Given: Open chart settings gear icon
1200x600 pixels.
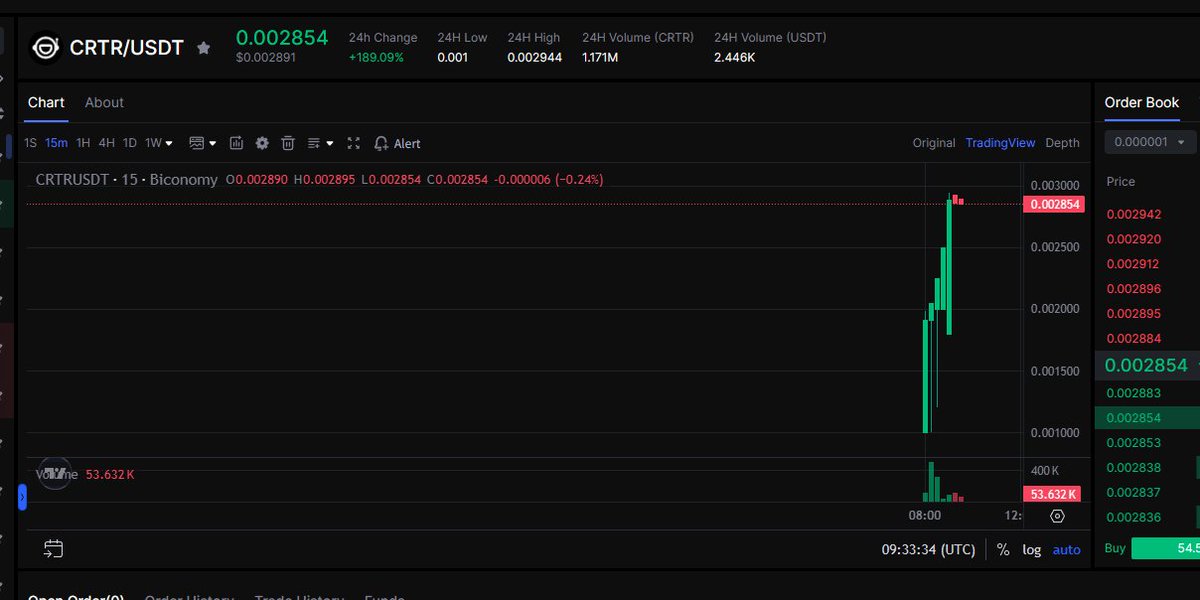Looking at the screenshot, I should click(262, 143).
